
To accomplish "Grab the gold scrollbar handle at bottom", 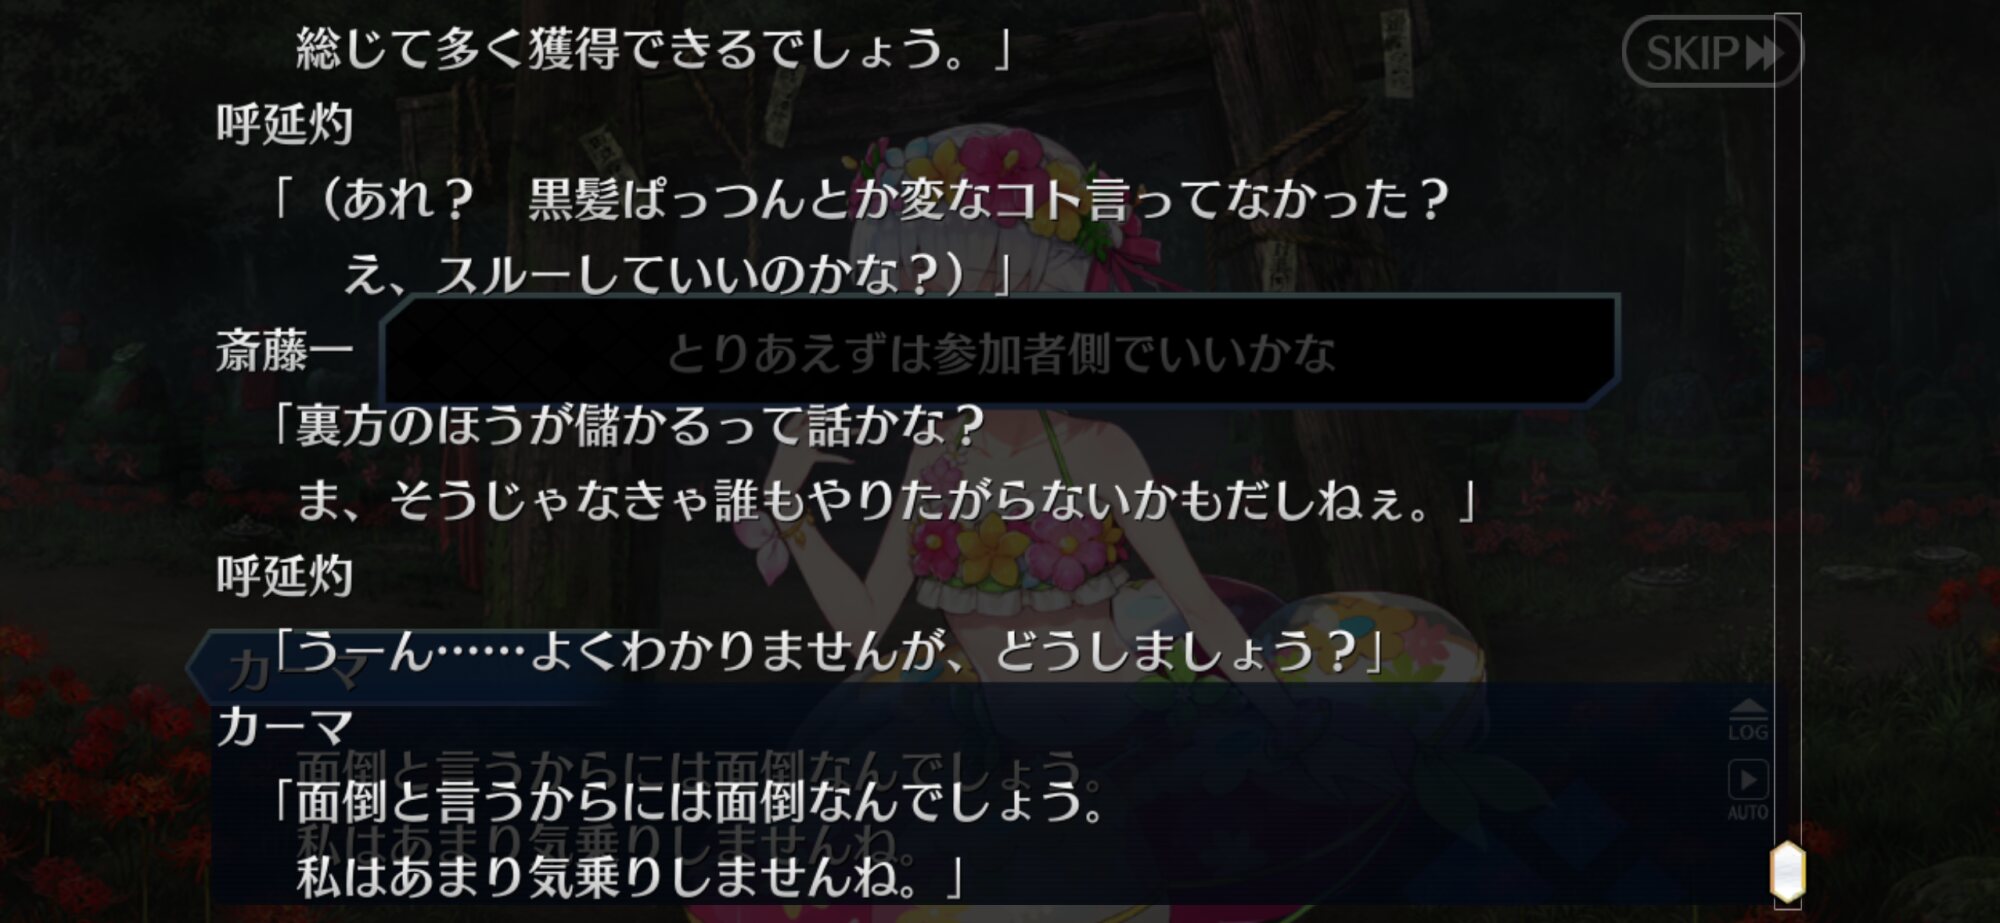I will [x=1788, y=871].
